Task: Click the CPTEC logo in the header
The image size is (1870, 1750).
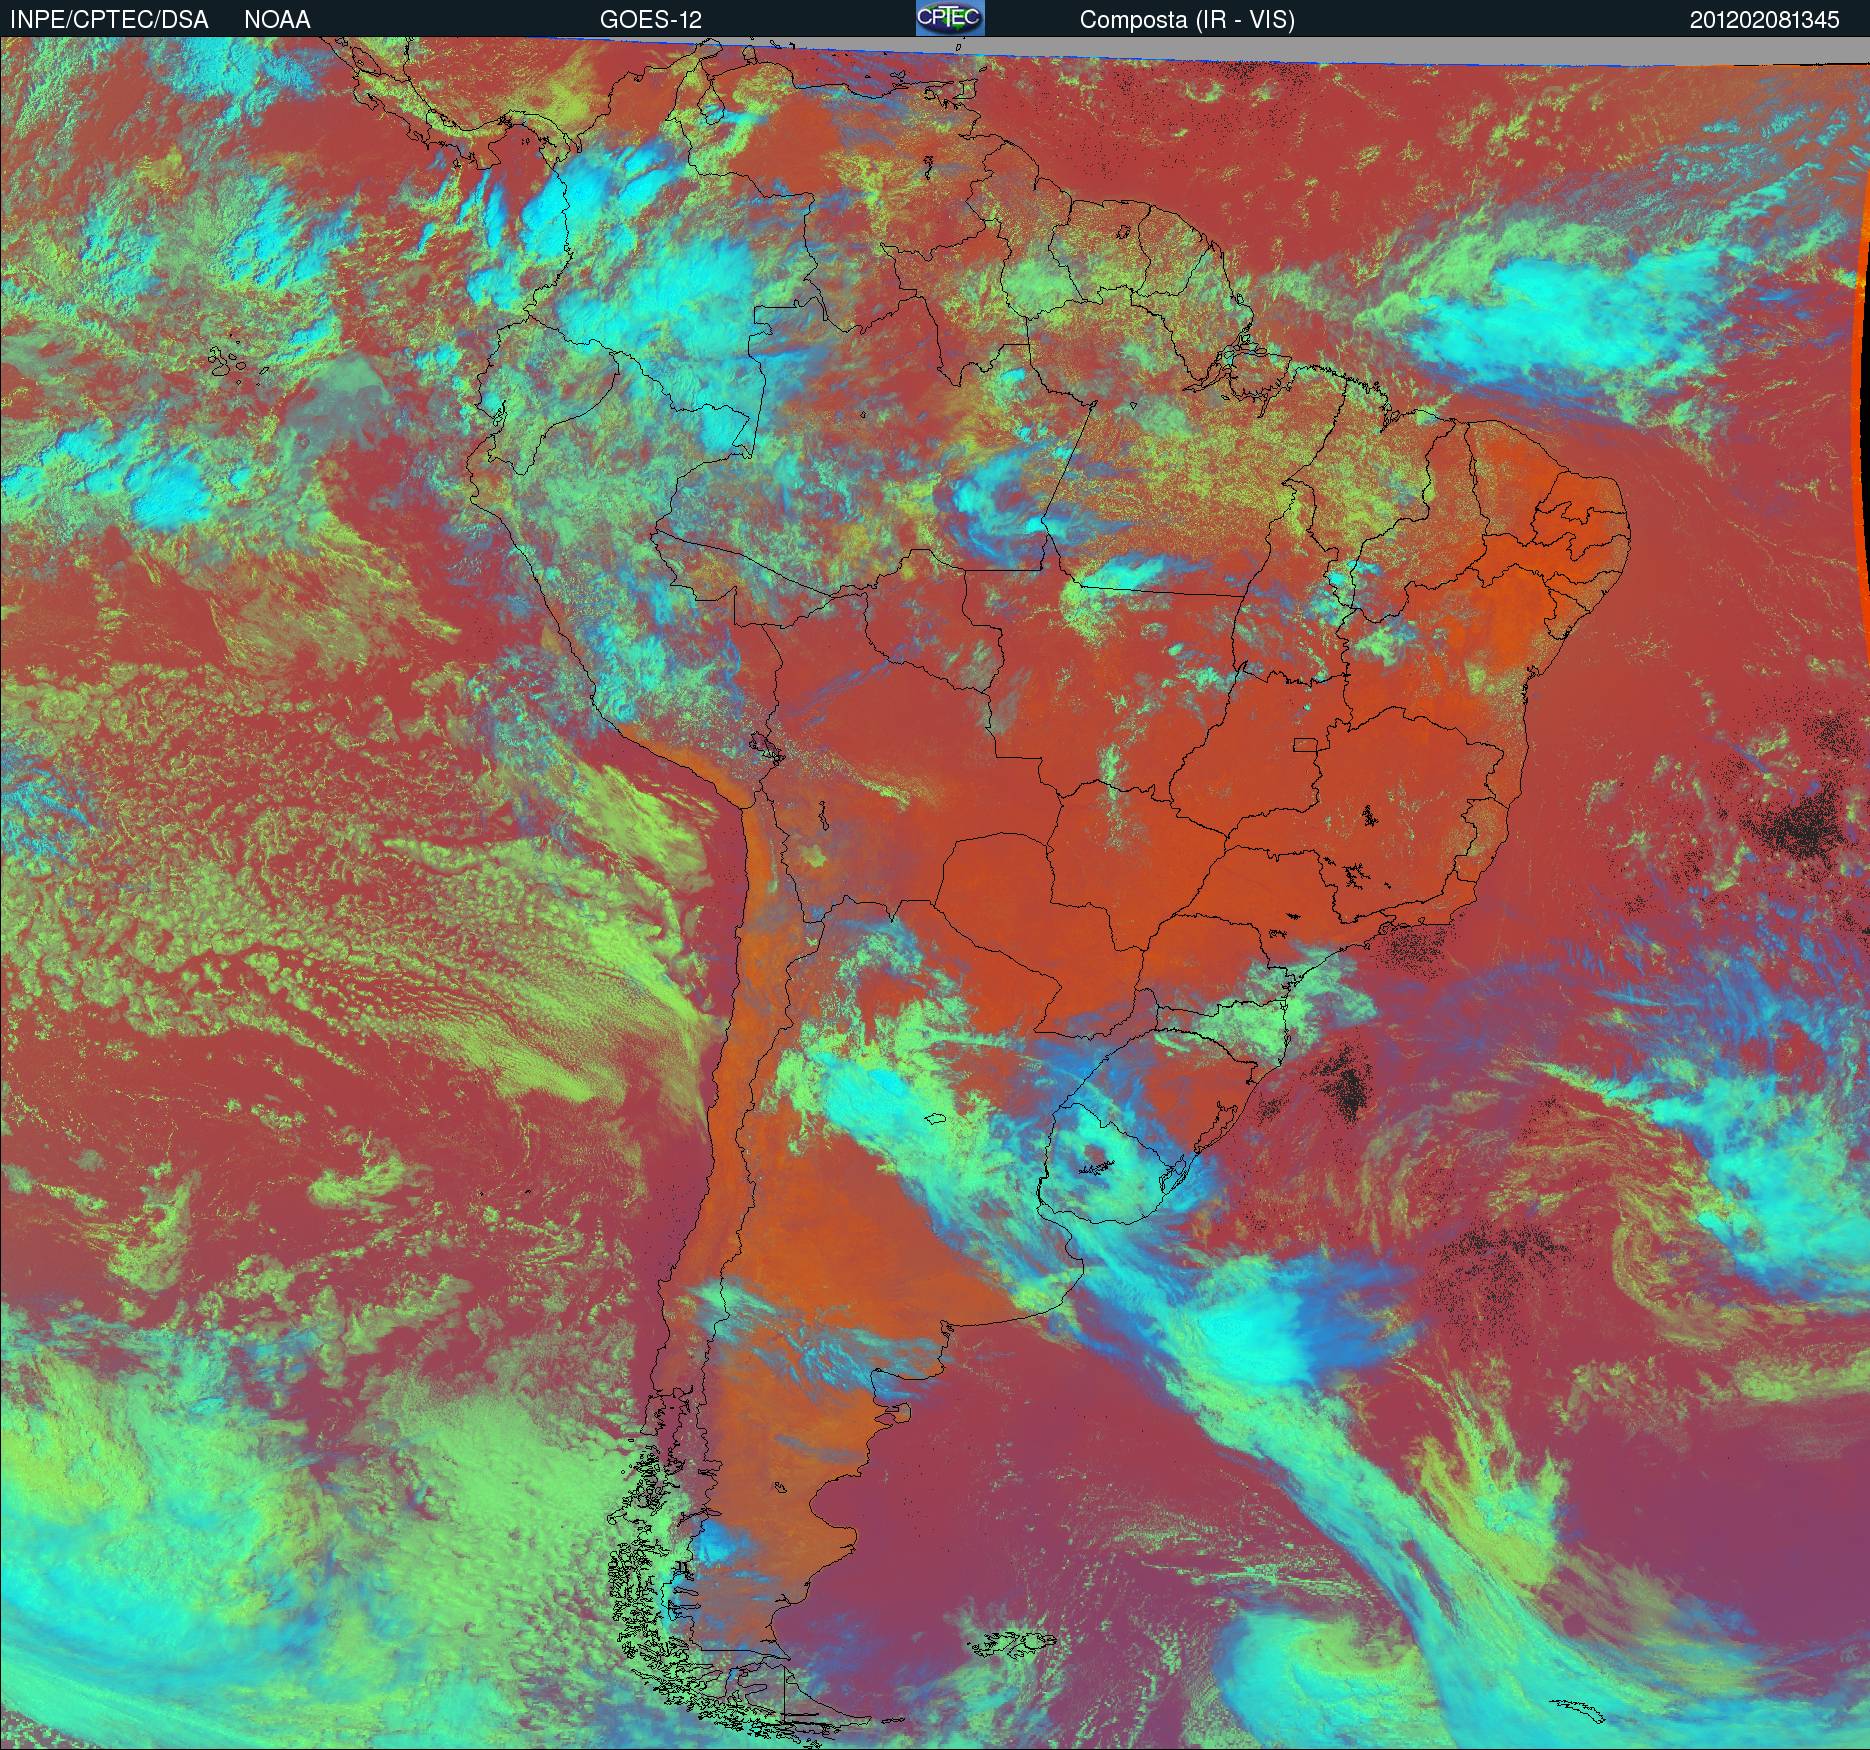Action: click(950, 18)
